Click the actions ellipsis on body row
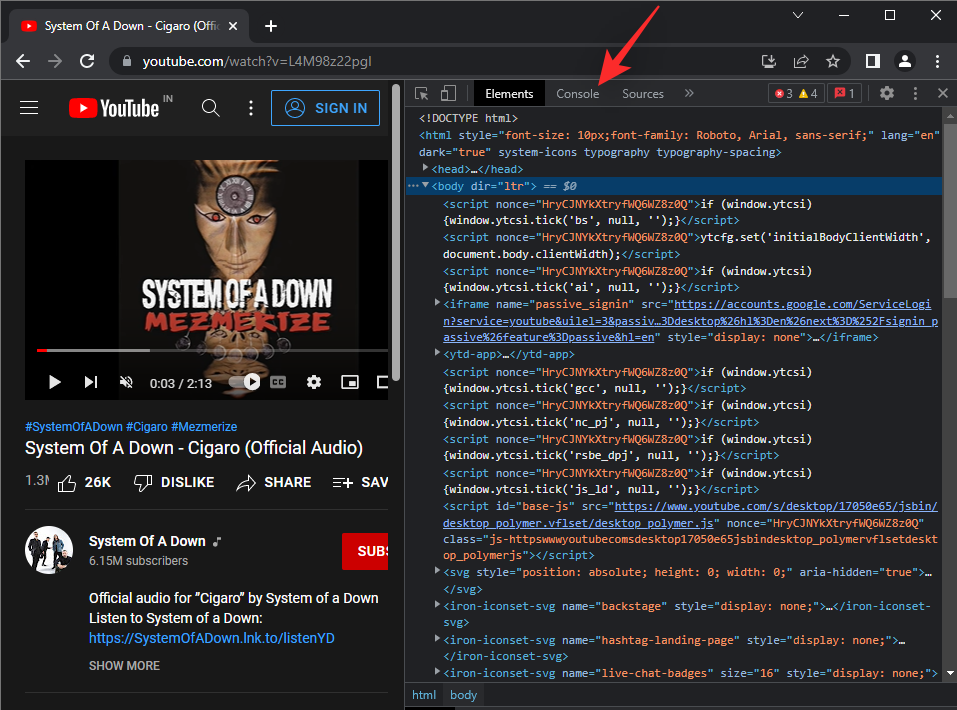The height and width of the screenshot is (710, 957). (413, 186)
